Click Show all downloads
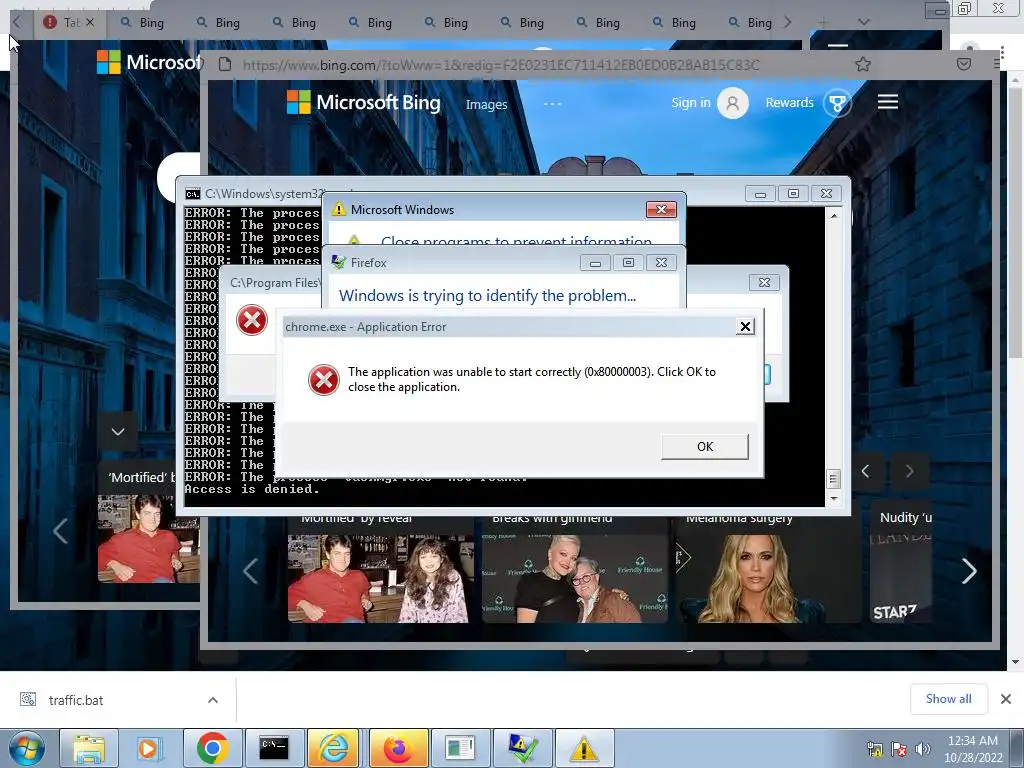The width and height of the screenshot is (1024, 768). click(x=948, y=699)
